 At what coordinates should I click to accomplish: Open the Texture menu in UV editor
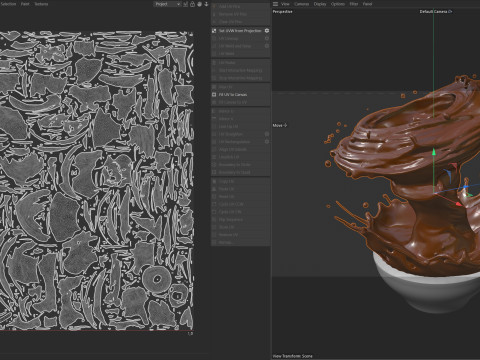tap(41, 4)
